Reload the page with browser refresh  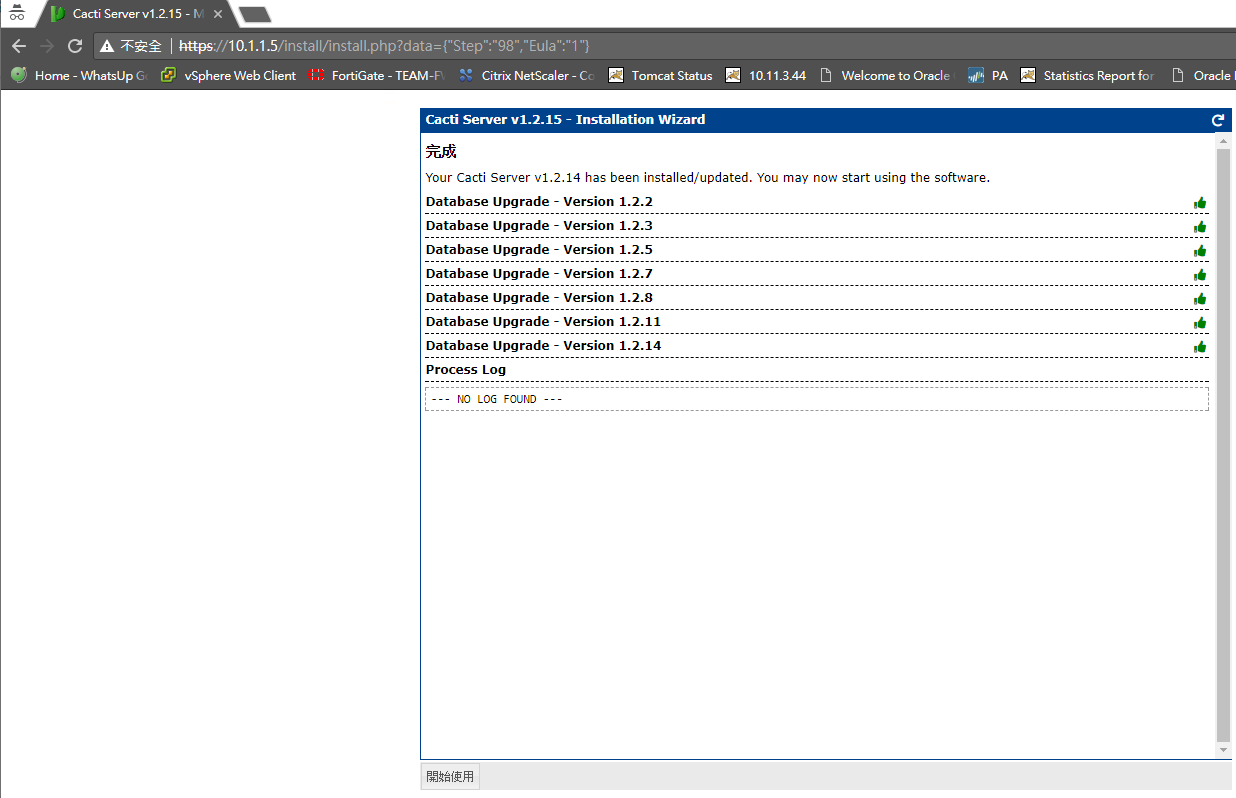[74, 46]
